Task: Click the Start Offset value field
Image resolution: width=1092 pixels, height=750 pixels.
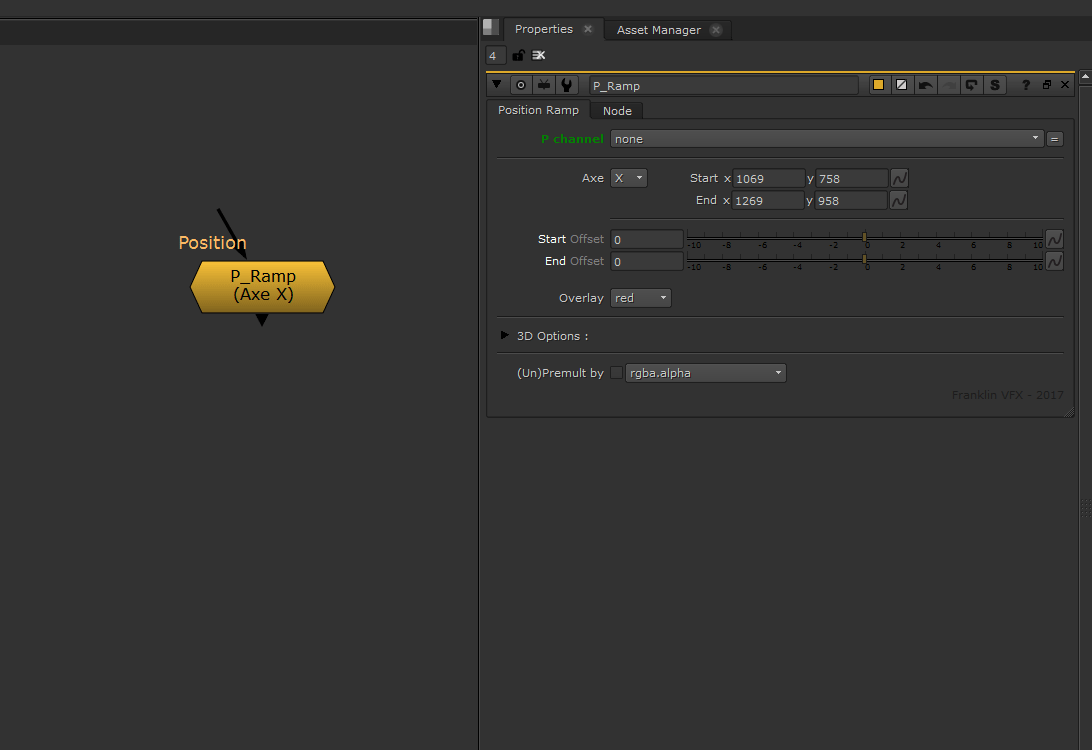Action: click(x=646, y=239)
